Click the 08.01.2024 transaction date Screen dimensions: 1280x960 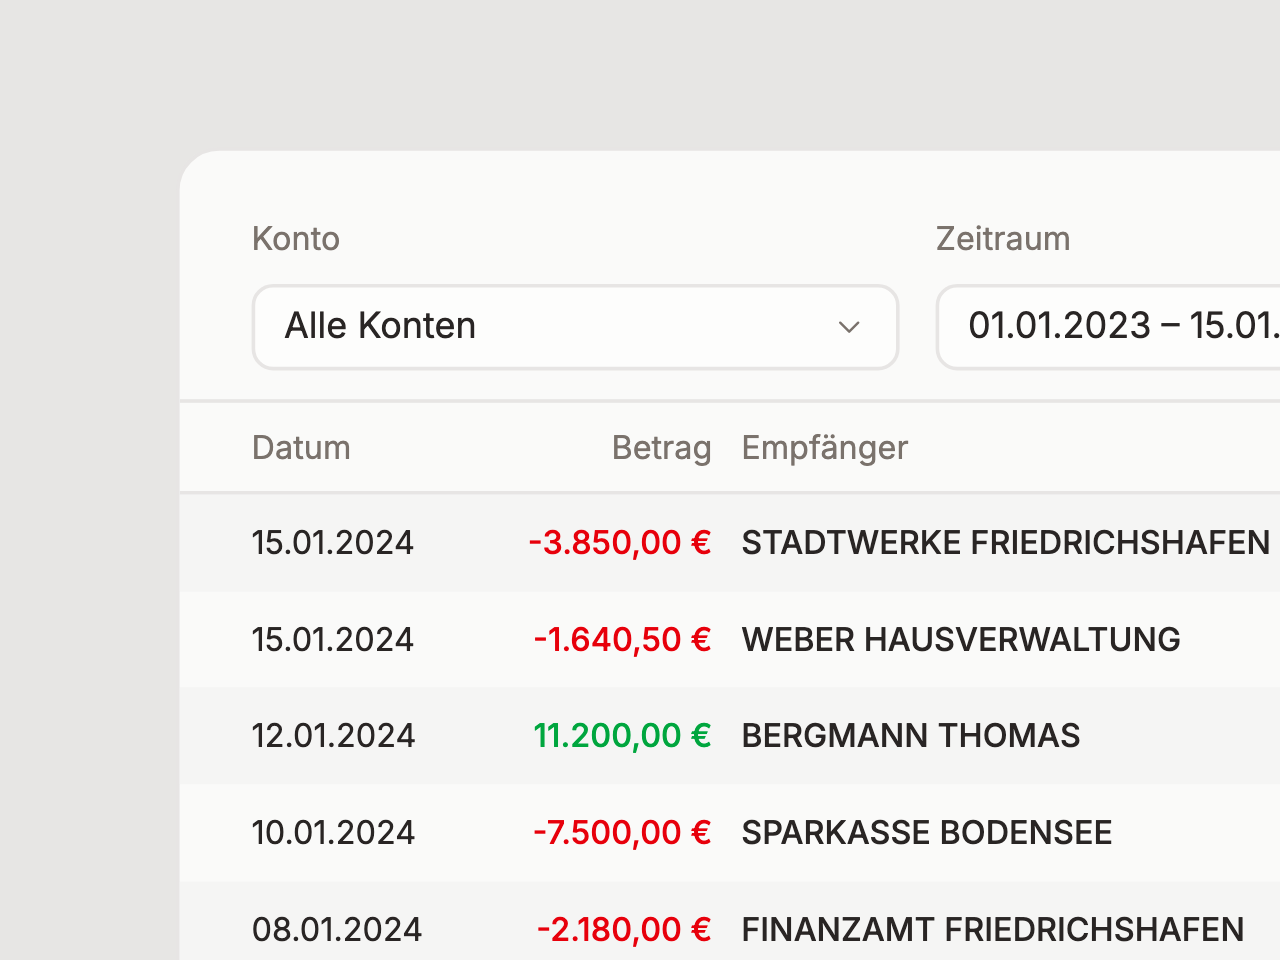point(336,929)
